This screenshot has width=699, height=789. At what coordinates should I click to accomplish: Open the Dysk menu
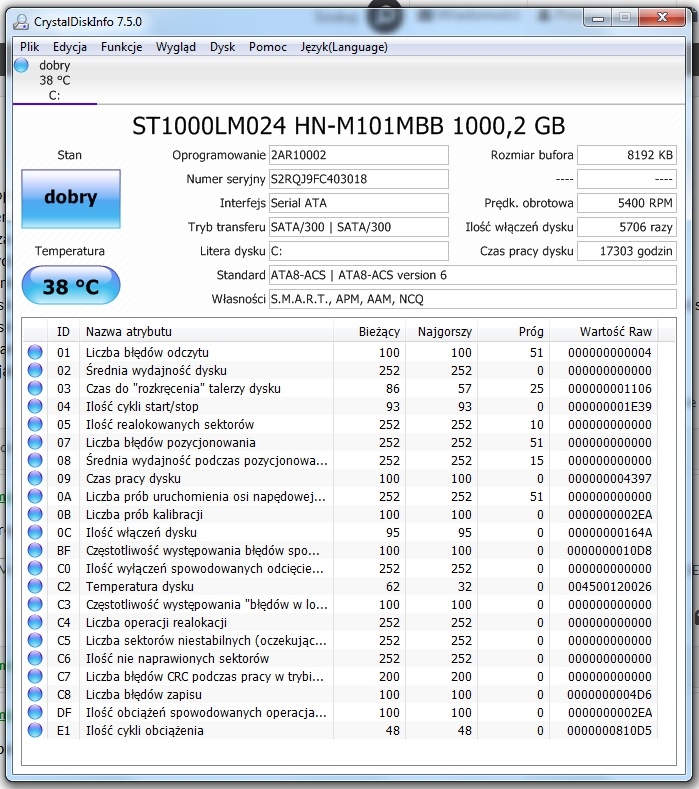(222, 47)
